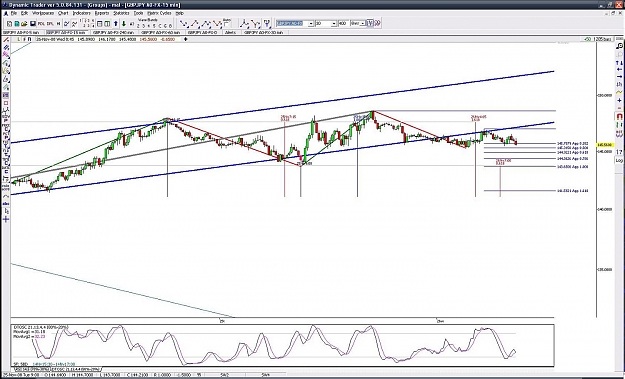Switch to the Alerts tab
Viewport: 625px width, 379px height.
[x=230, y=32]
